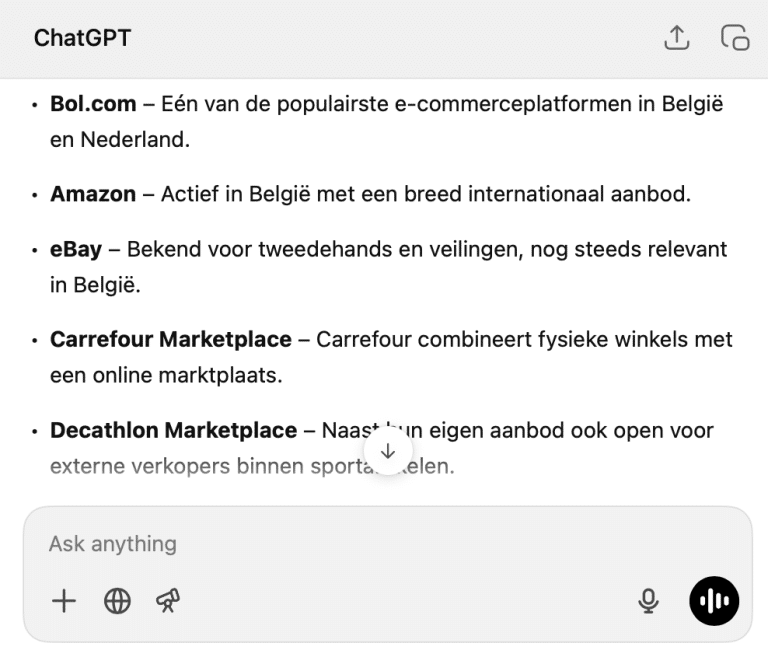Click the bold Bol.com text
The width and height of the screenshot is (768, 664).
(x=92, y=104)
